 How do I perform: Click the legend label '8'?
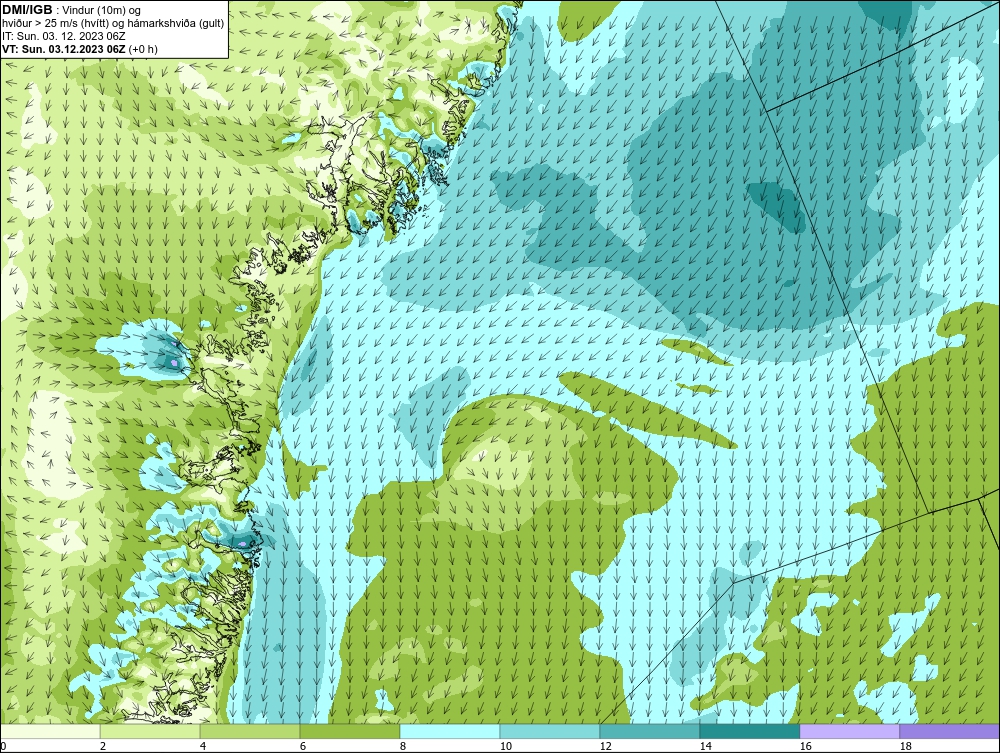[x=403, y=746]
